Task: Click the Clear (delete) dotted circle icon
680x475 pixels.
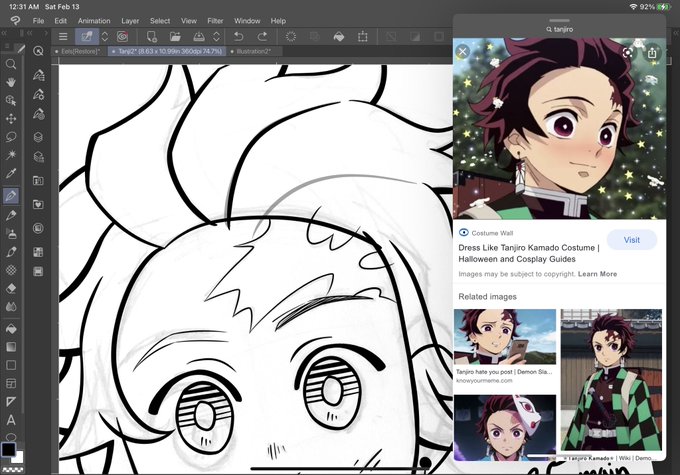Action: pos(291,36)
